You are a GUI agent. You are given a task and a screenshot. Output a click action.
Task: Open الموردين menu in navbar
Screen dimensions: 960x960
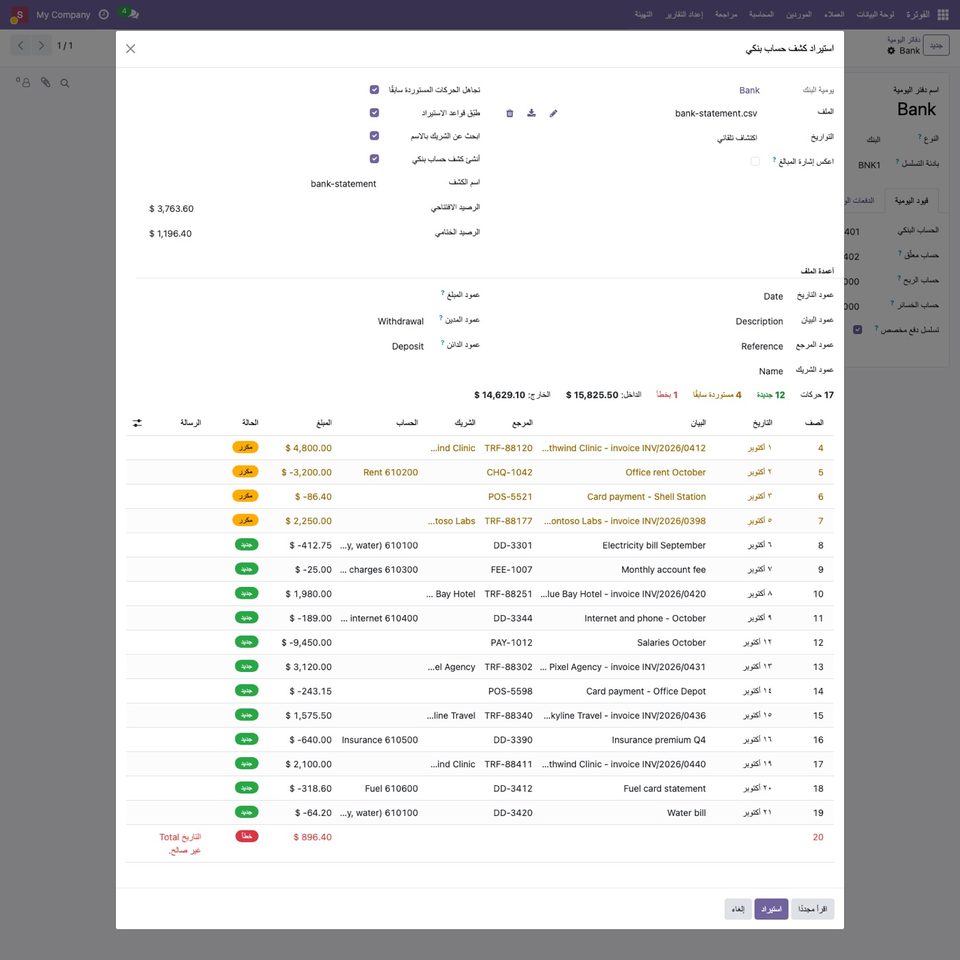tap(798, 14)
